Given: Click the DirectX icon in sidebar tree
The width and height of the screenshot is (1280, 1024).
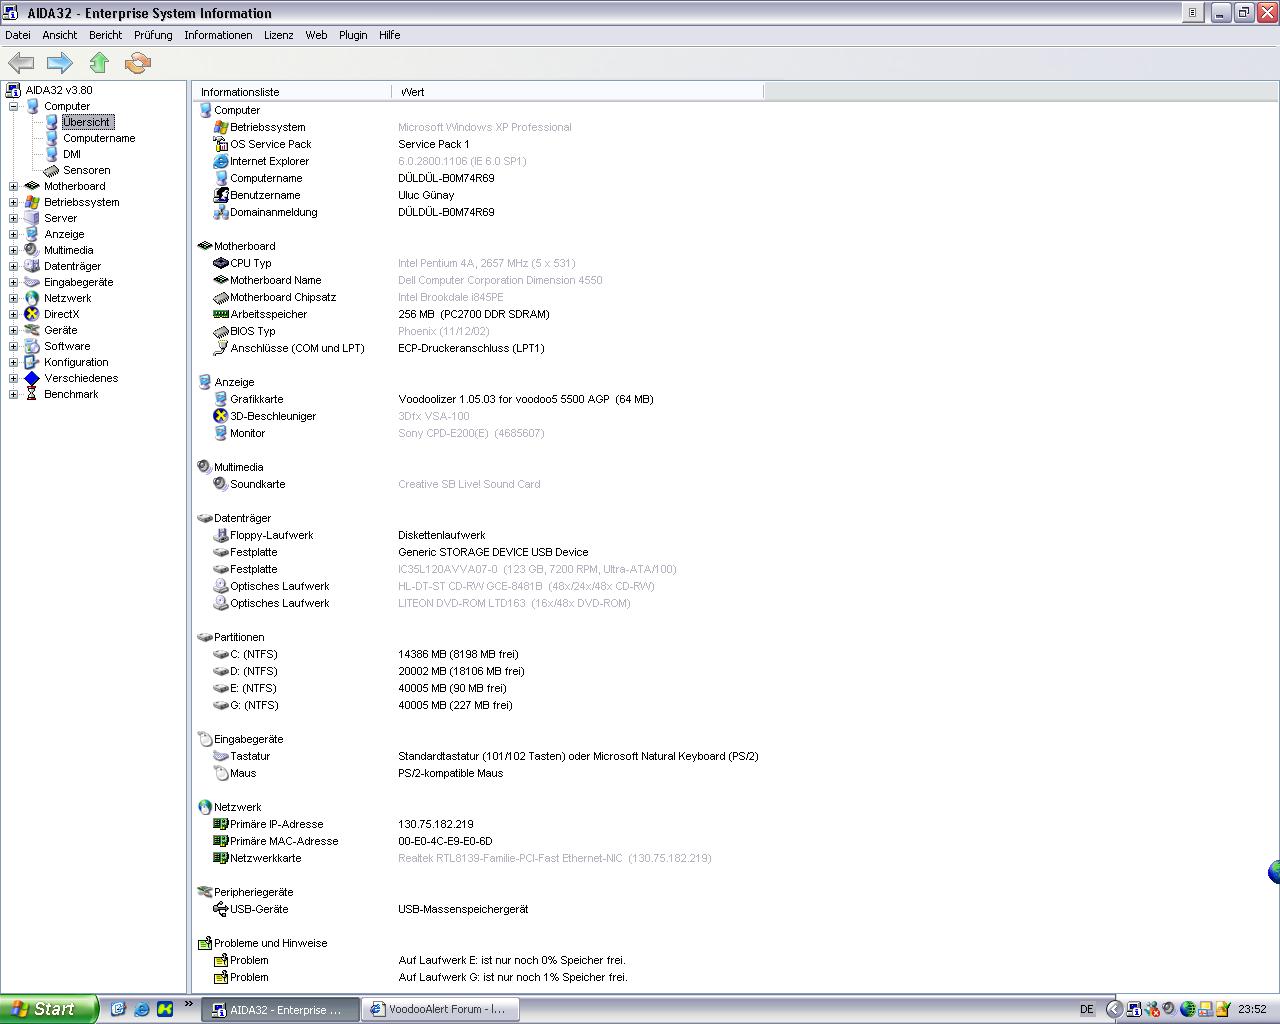Looking at the screenshot, I should click(x=32, y=314).
